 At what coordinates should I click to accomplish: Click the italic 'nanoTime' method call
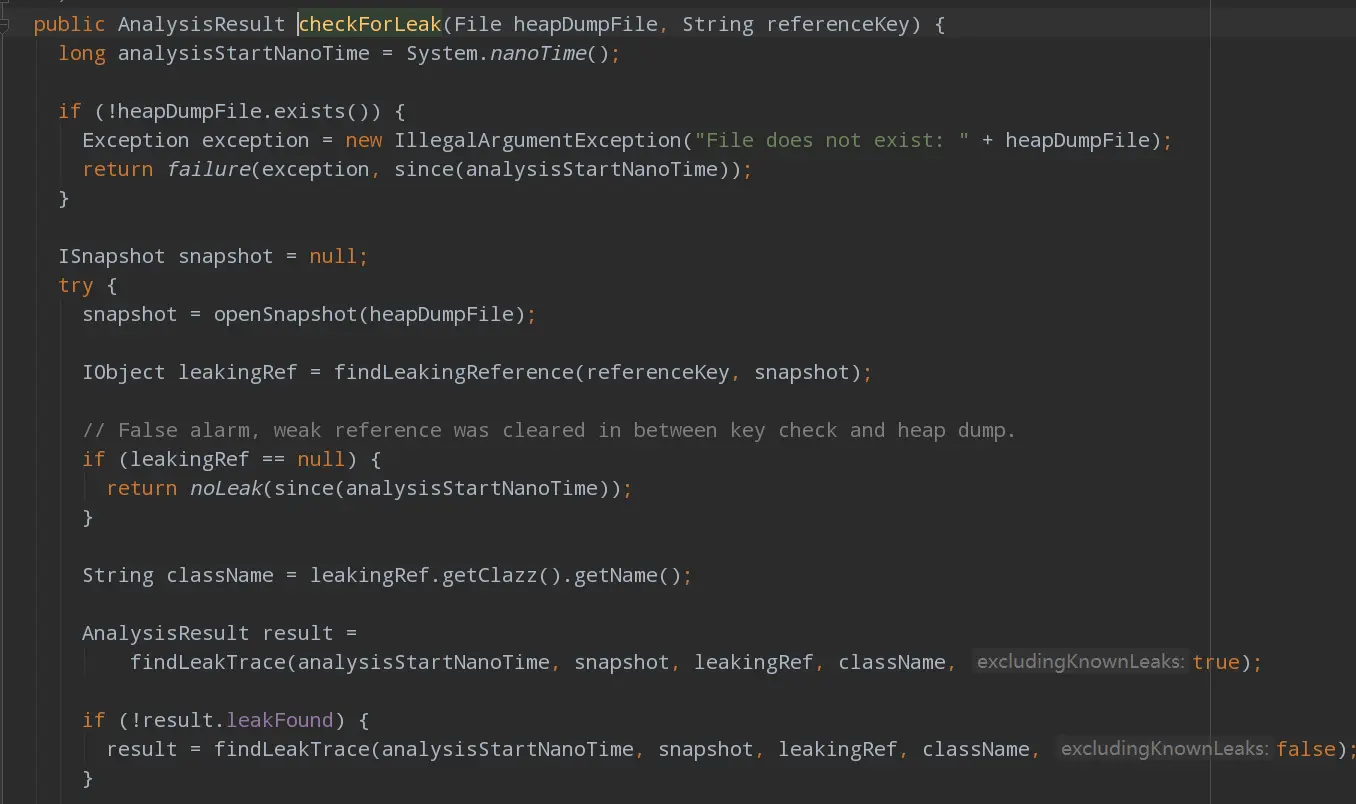click(538, 53)
